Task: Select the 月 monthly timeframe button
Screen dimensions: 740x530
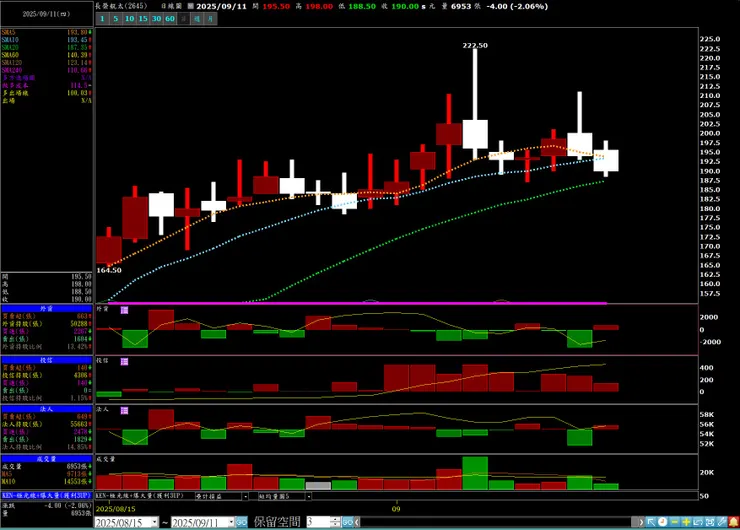Action: point(210,19)
